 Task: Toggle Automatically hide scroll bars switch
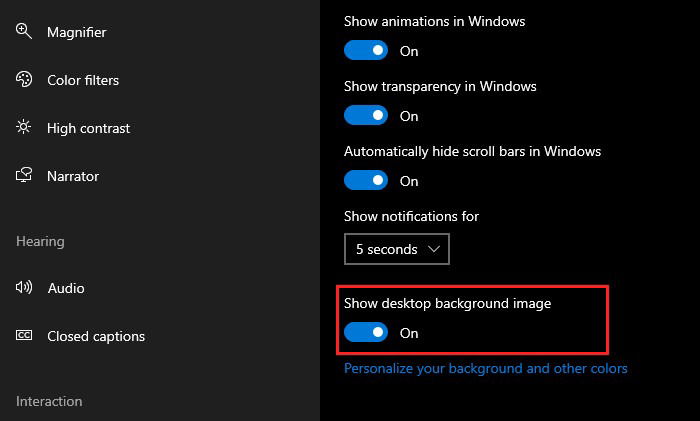366,180
